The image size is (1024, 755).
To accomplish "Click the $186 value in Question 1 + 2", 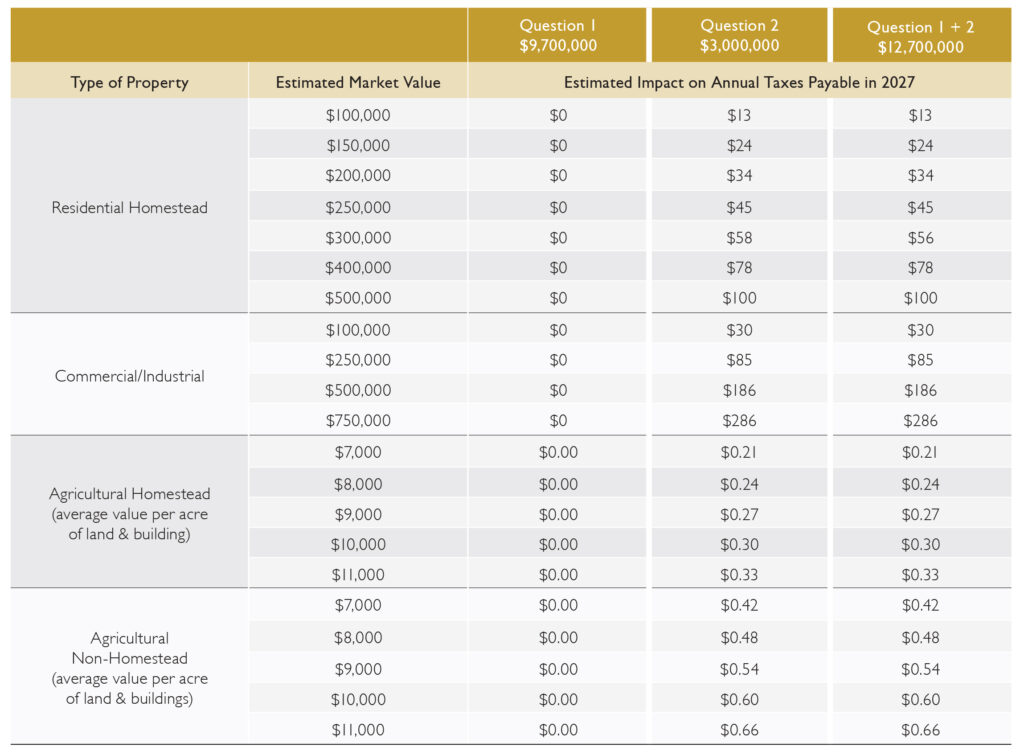I will coord(921,390).
